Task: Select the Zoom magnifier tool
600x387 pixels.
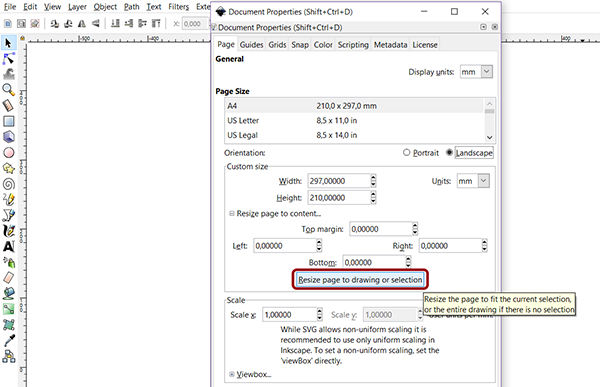Action: (8, 90)
